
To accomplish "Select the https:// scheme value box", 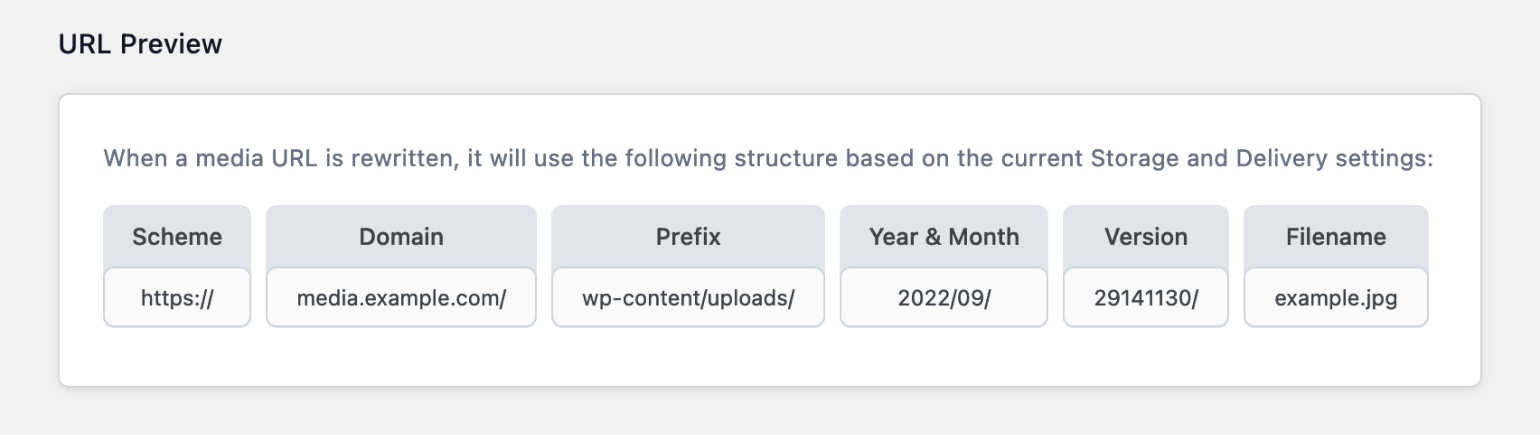I will pos(177,297).
